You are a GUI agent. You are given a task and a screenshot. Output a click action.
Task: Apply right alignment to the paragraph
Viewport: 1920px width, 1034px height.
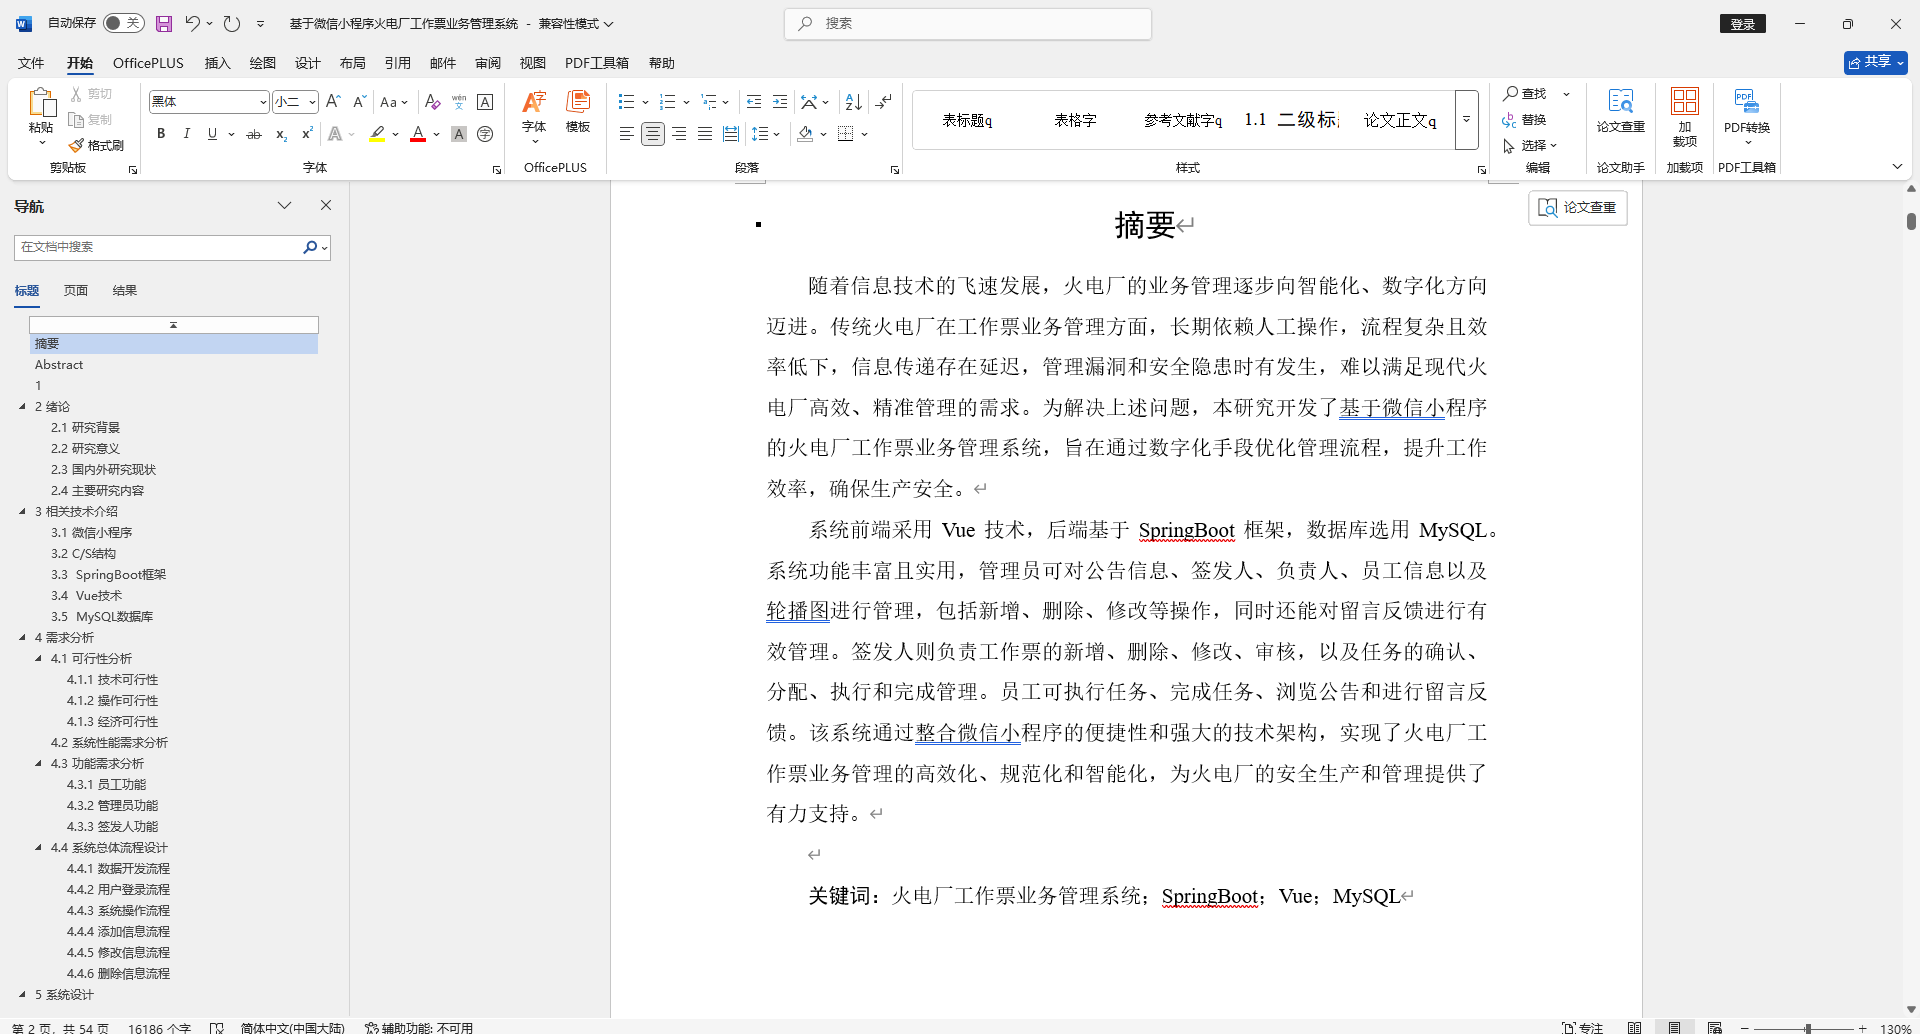679,133
